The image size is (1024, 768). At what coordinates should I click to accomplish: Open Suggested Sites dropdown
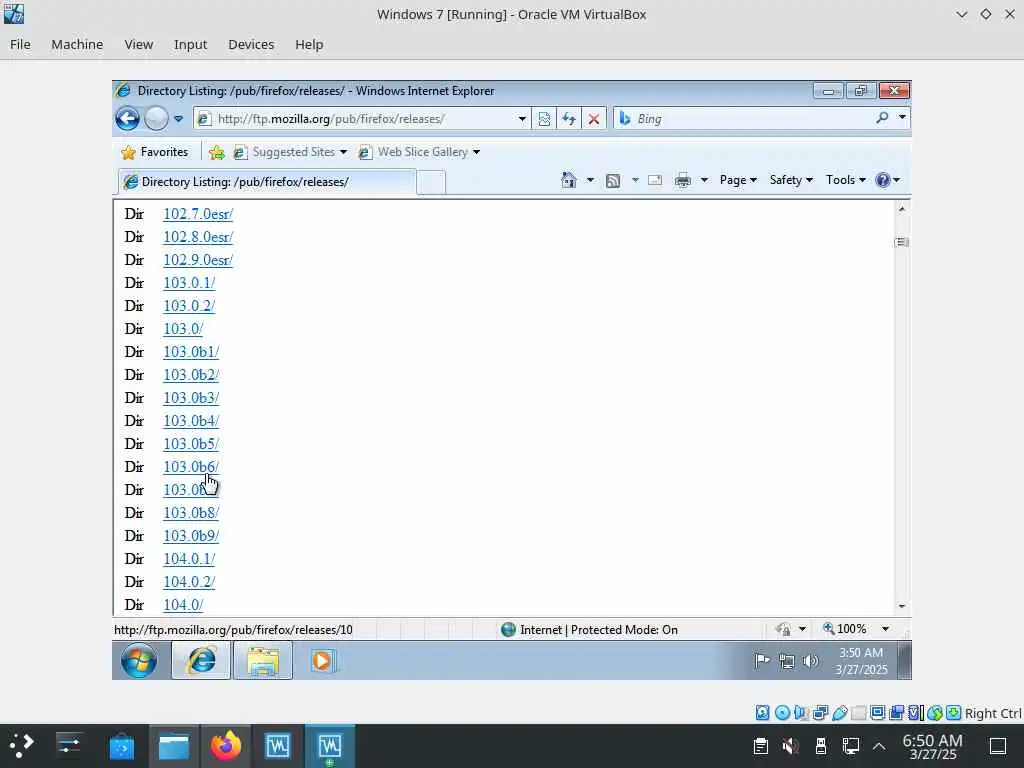(x=290, y=152)
